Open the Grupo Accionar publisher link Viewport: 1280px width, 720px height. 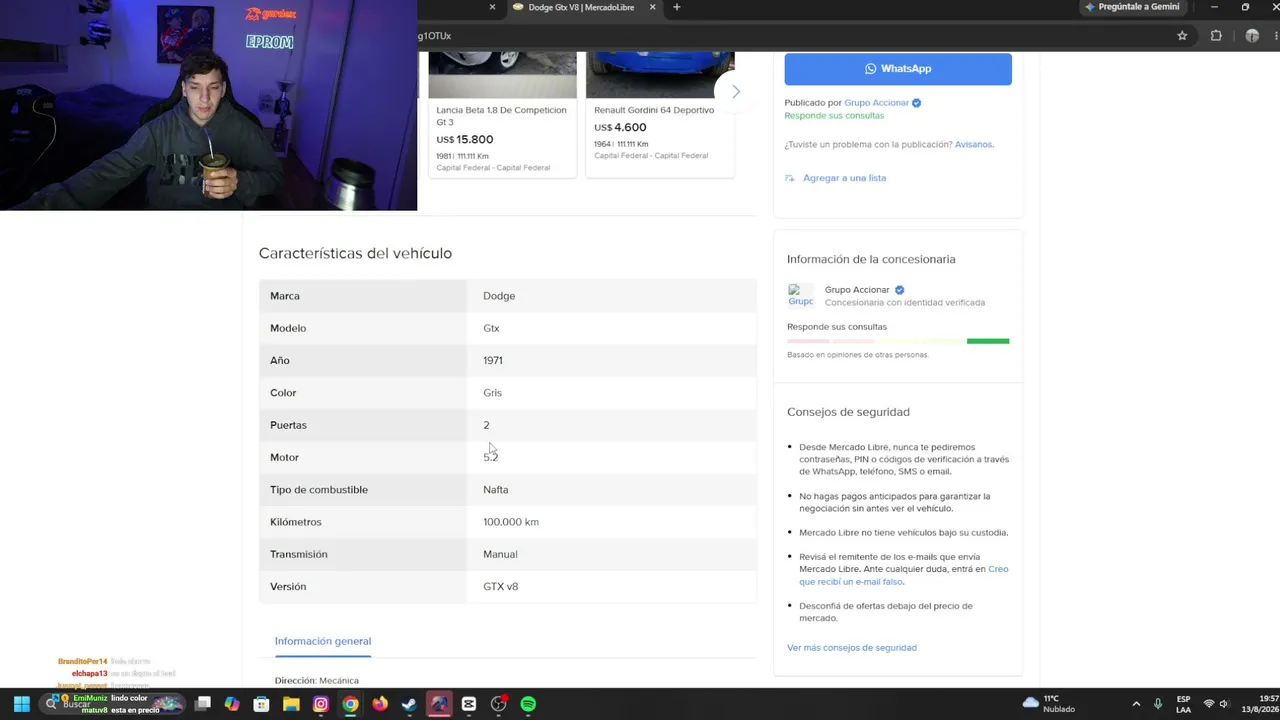pos(877,102)
